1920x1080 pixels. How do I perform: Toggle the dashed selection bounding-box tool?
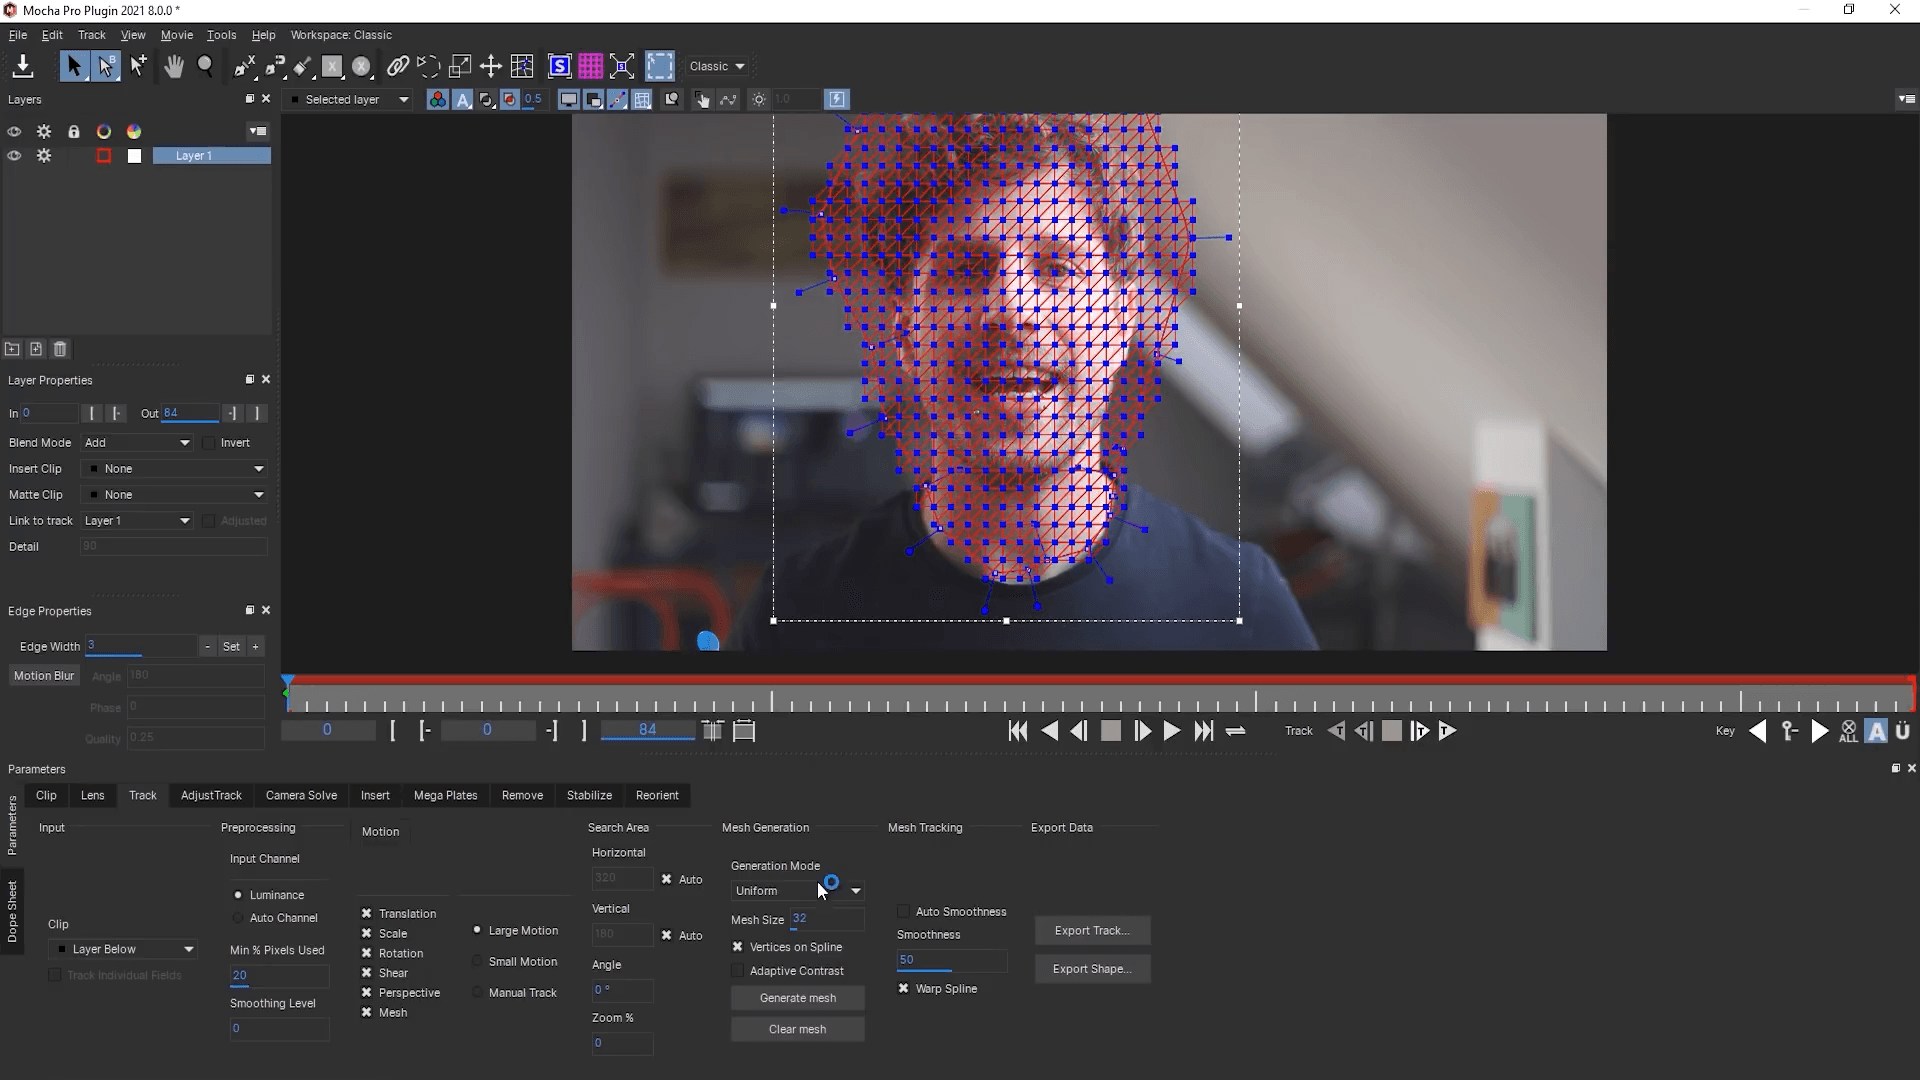pyautogui.click(x=660, y=66)
